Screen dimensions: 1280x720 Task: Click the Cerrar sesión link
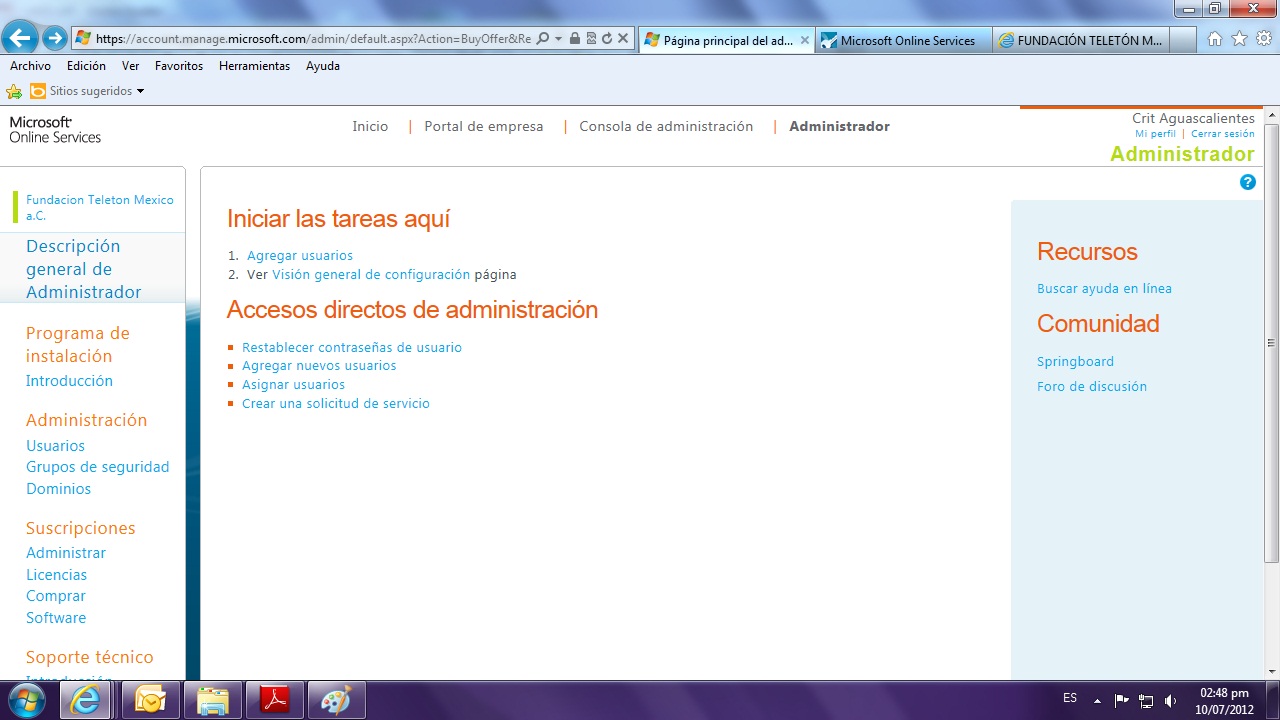(1222, 134)
